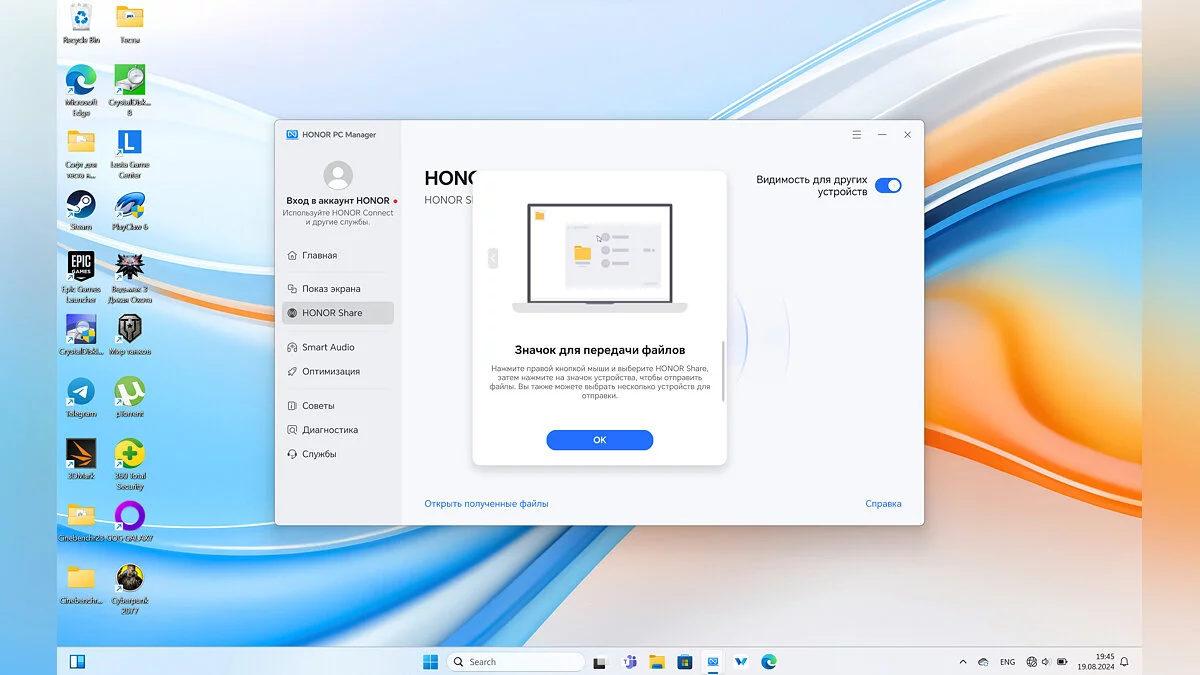Select the Recycle Bin desktop icon
The height and width of the screenshot is (675, 1200).
pos(81,24)
